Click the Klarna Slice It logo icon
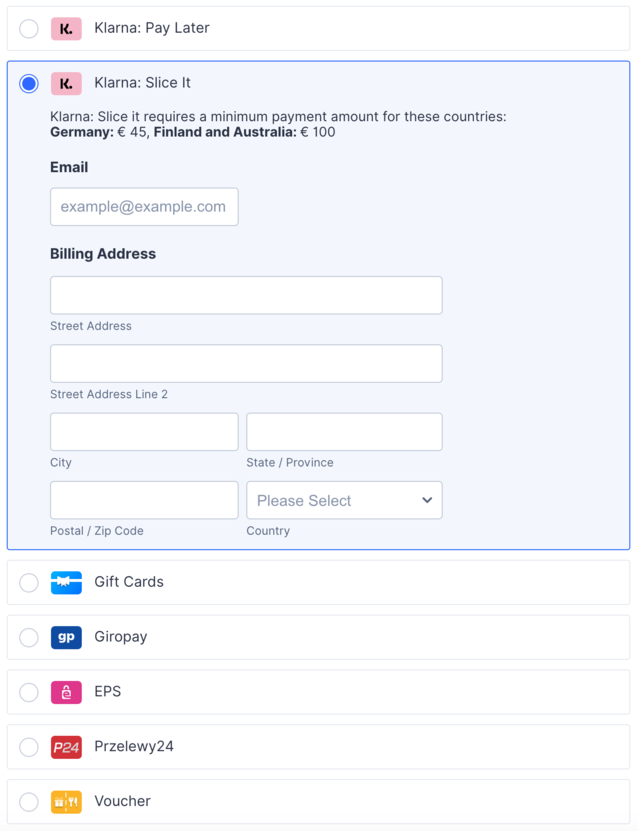 pyautogui.click(x=66, y=83)
